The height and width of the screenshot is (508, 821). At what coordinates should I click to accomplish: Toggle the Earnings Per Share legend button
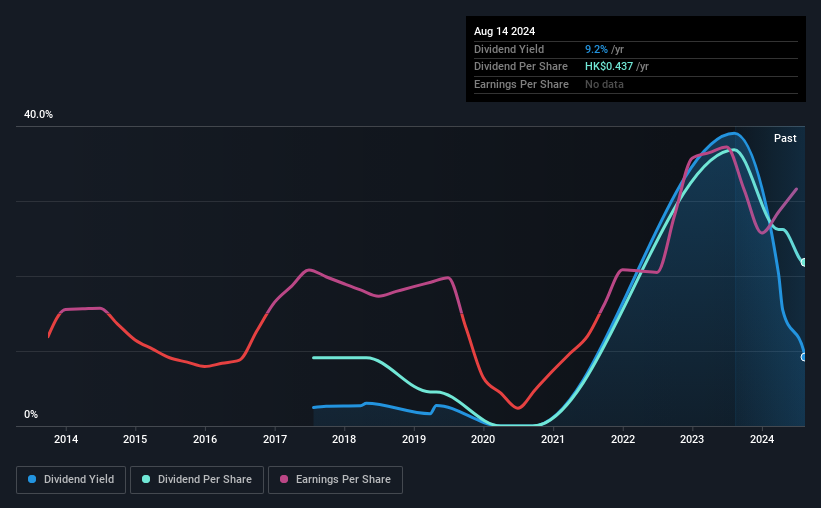336,480
